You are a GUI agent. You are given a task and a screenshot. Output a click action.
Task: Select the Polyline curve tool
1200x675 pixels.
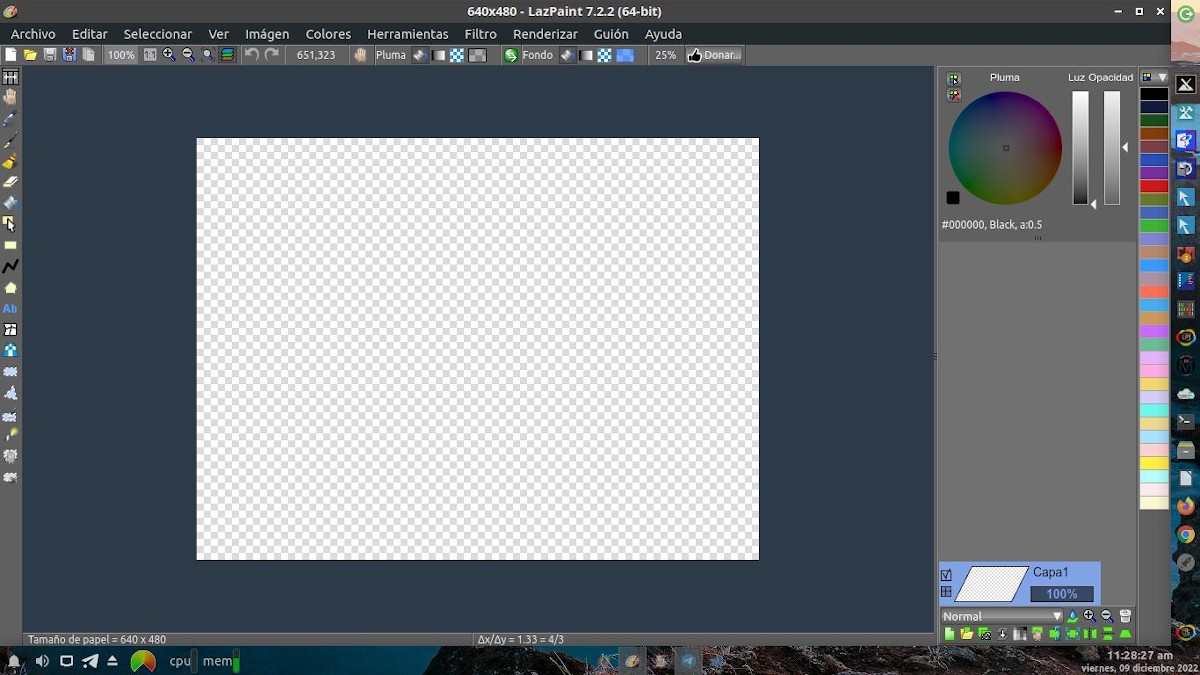pos(10,266)
